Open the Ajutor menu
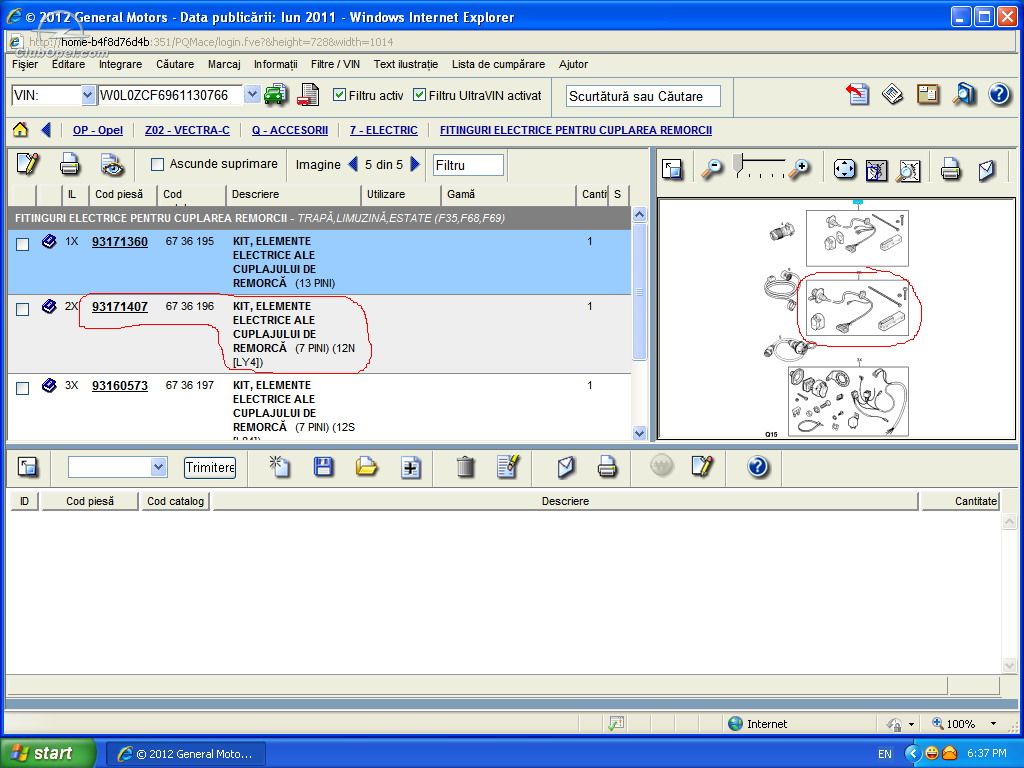The width and height of the screenshot is (1024, 768). point(573,64)
